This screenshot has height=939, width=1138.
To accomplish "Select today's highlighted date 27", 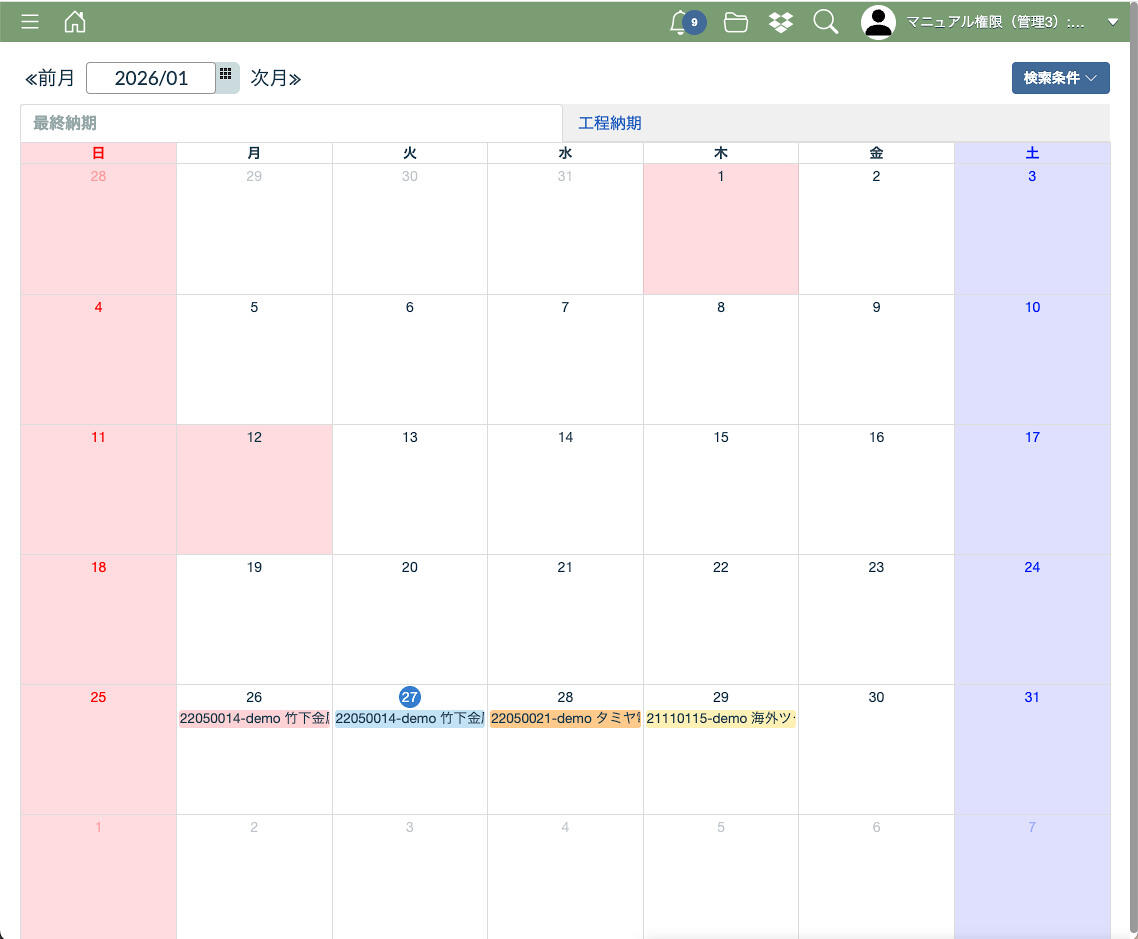I will click(409, 697).
